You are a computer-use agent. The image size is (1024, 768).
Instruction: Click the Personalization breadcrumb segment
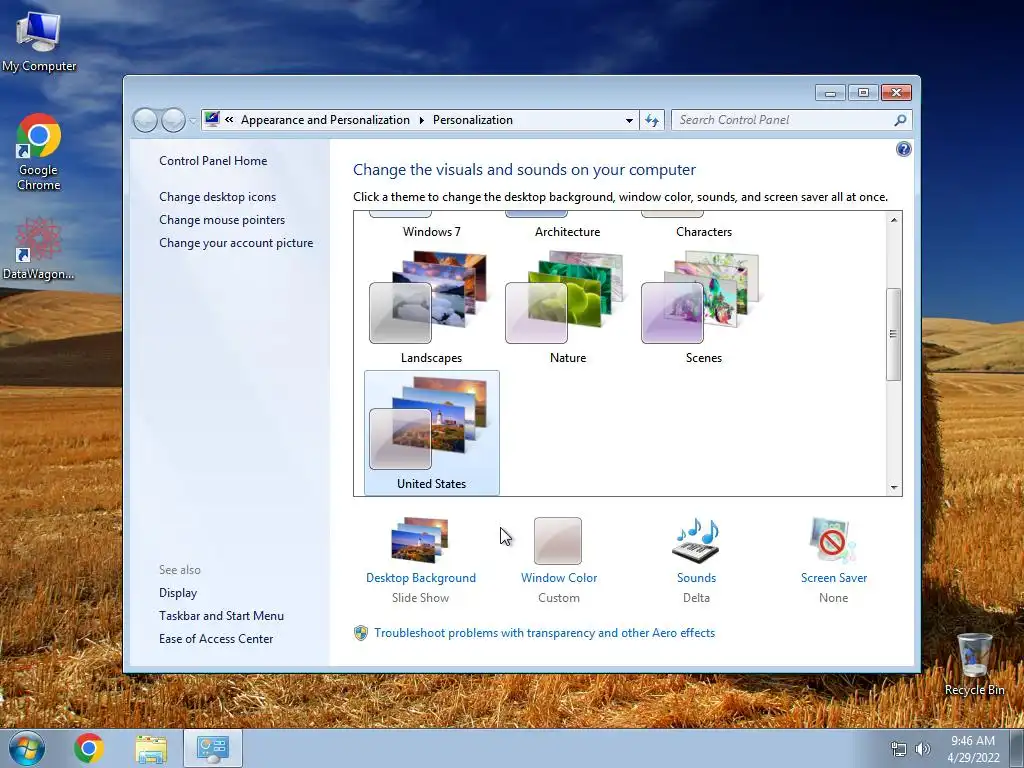[473, 120]
